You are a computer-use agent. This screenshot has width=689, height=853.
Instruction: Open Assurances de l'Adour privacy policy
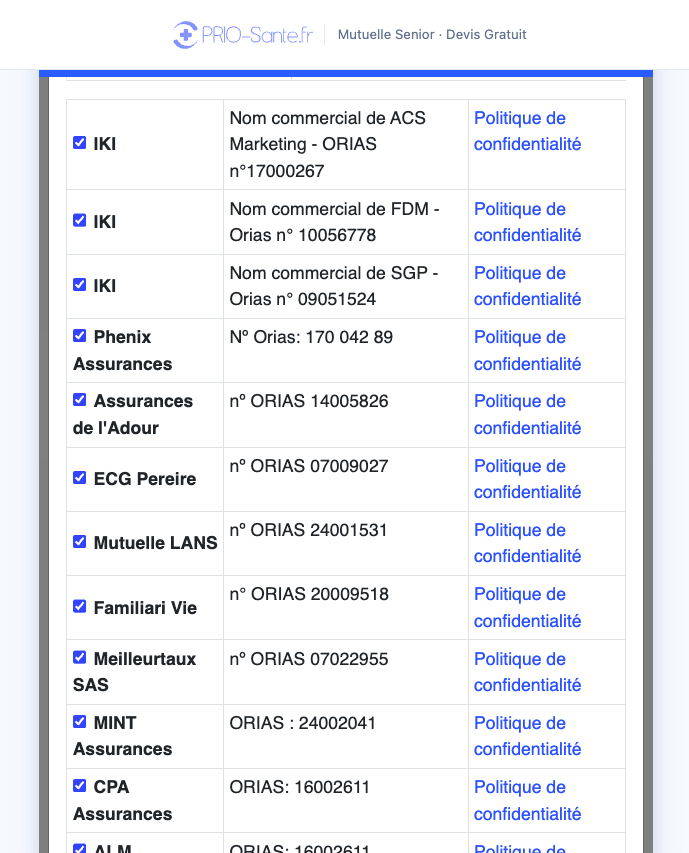click(527, 415)
